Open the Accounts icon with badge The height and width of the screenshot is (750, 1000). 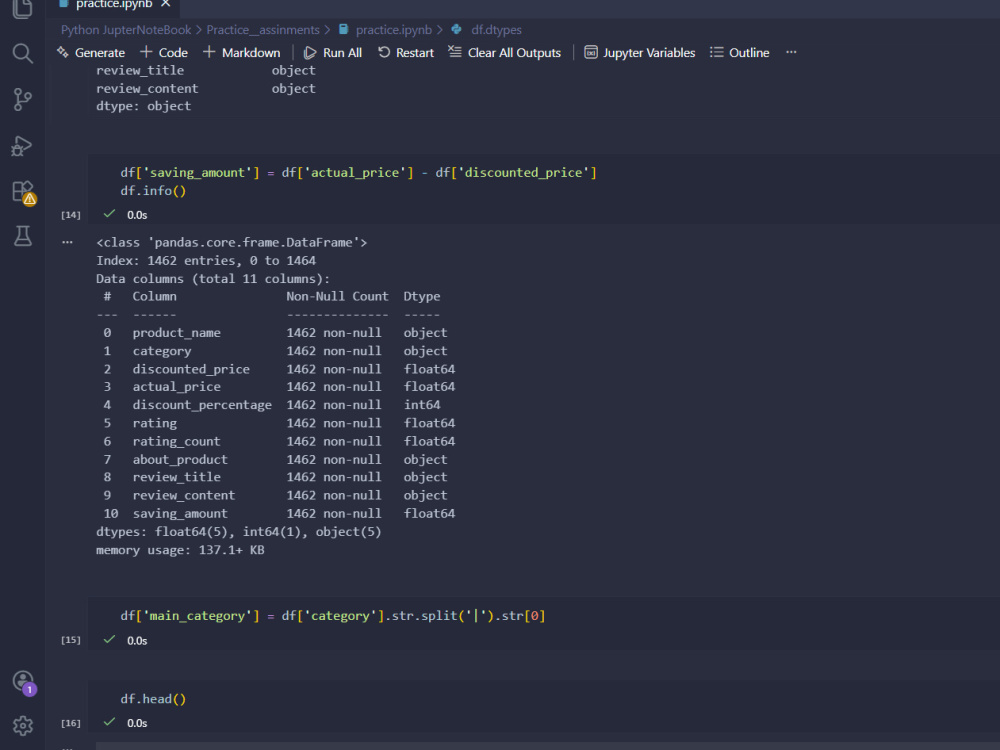(x=24, y=683)
